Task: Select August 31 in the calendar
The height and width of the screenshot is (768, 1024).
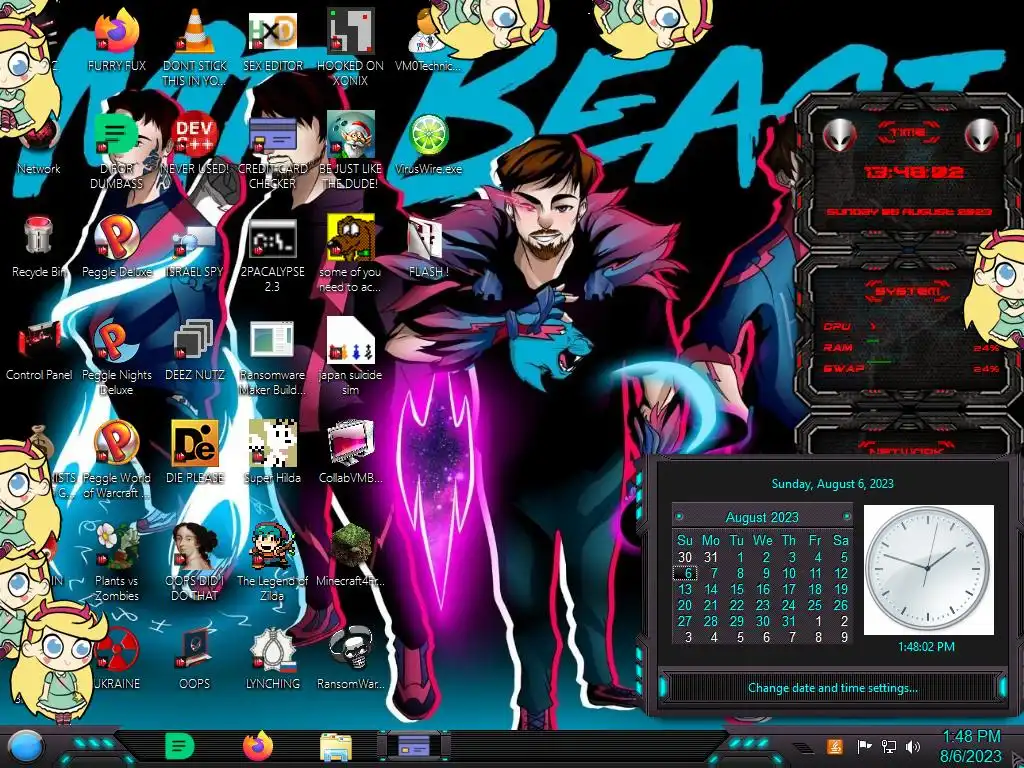Action: [x=788, y=621]
